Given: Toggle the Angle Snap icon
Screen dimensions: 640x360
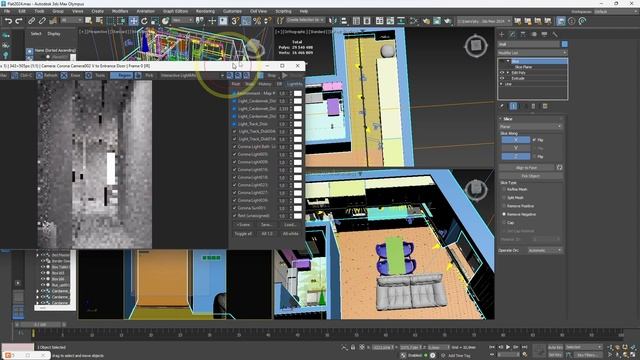Looking at the screenshot, I should point(246,21).
